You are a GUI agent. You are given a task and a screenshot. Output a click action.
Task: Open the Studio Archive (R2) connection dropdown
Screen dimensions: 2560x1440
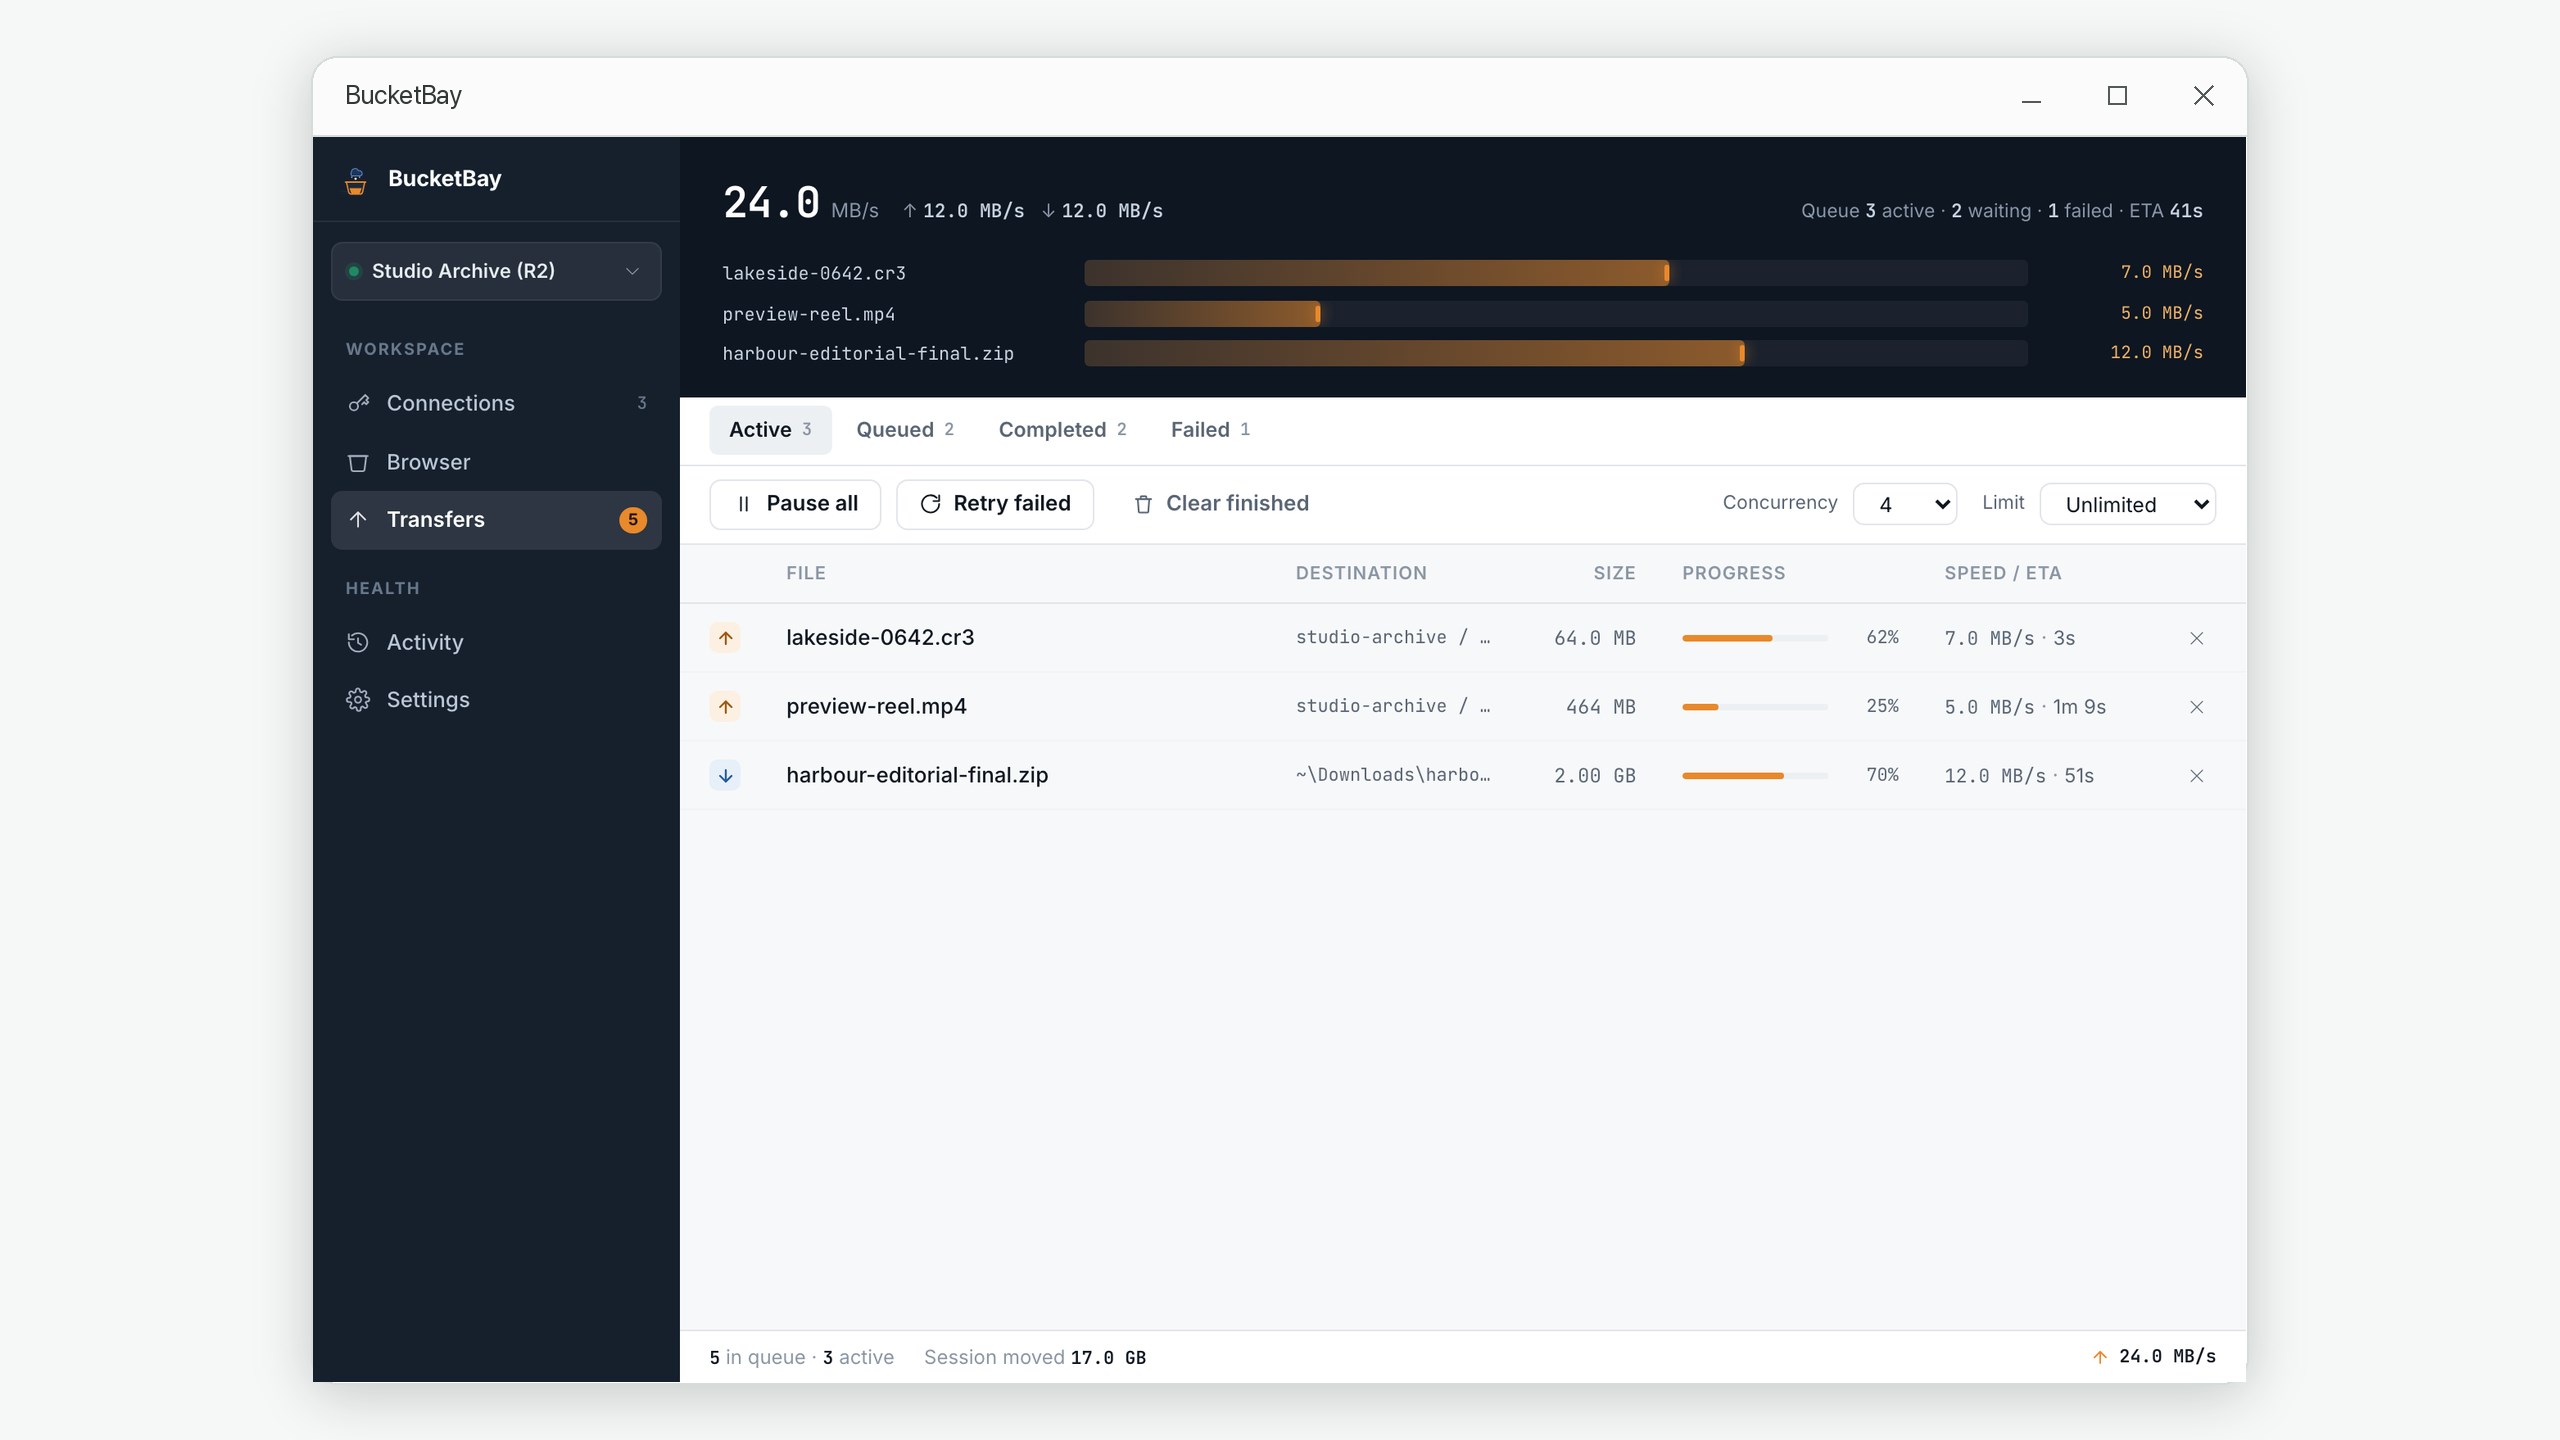click(496, 271)
